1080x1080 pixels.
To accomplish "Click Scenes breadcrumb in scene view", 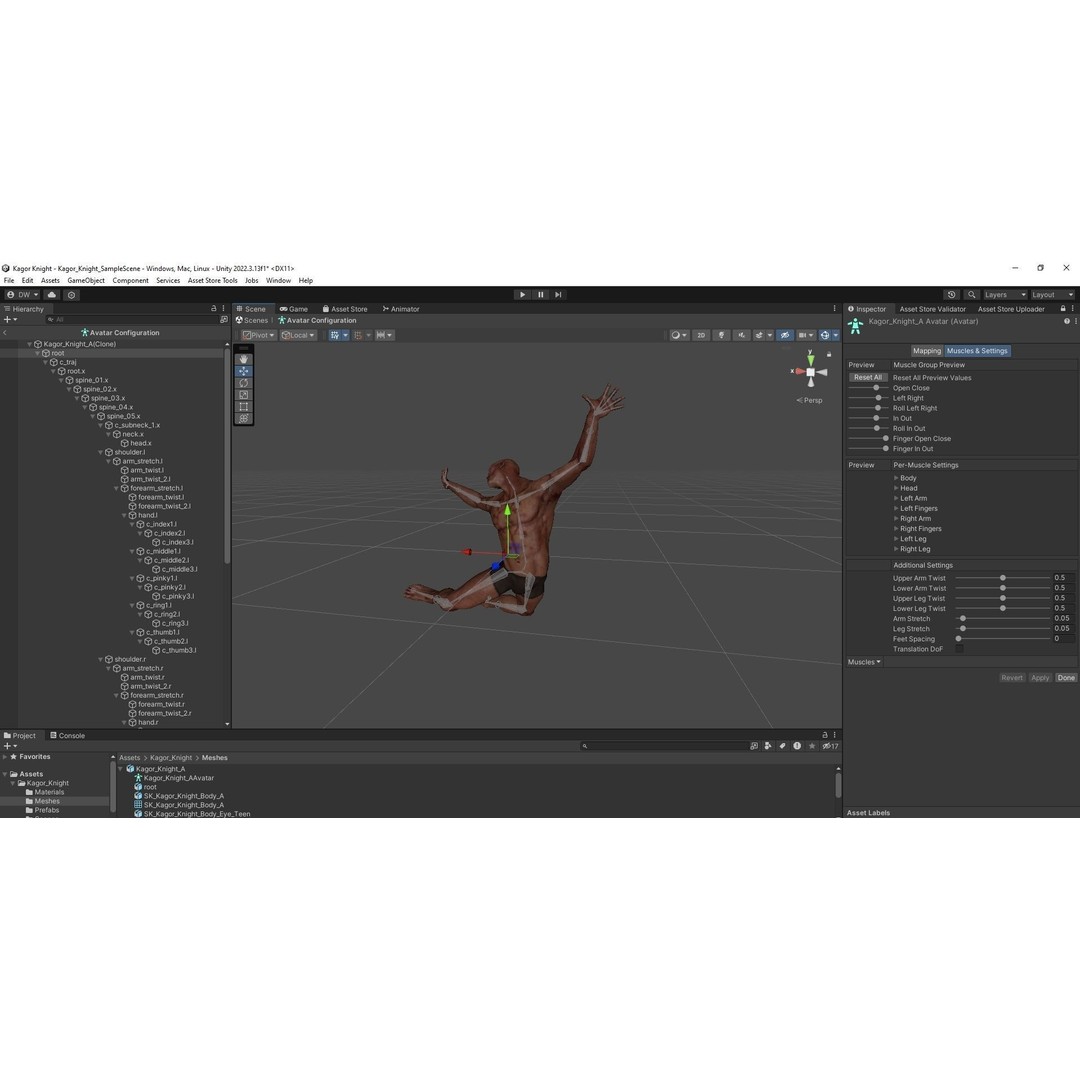I will coord(251,320).
